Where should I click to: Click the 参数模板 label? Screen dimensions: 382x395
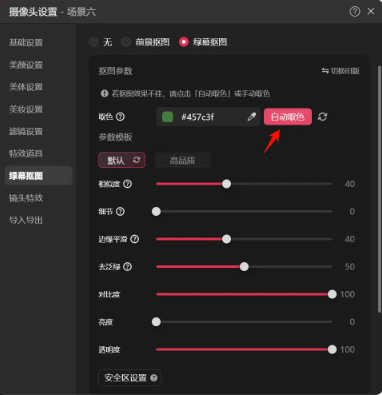[115, 137]
